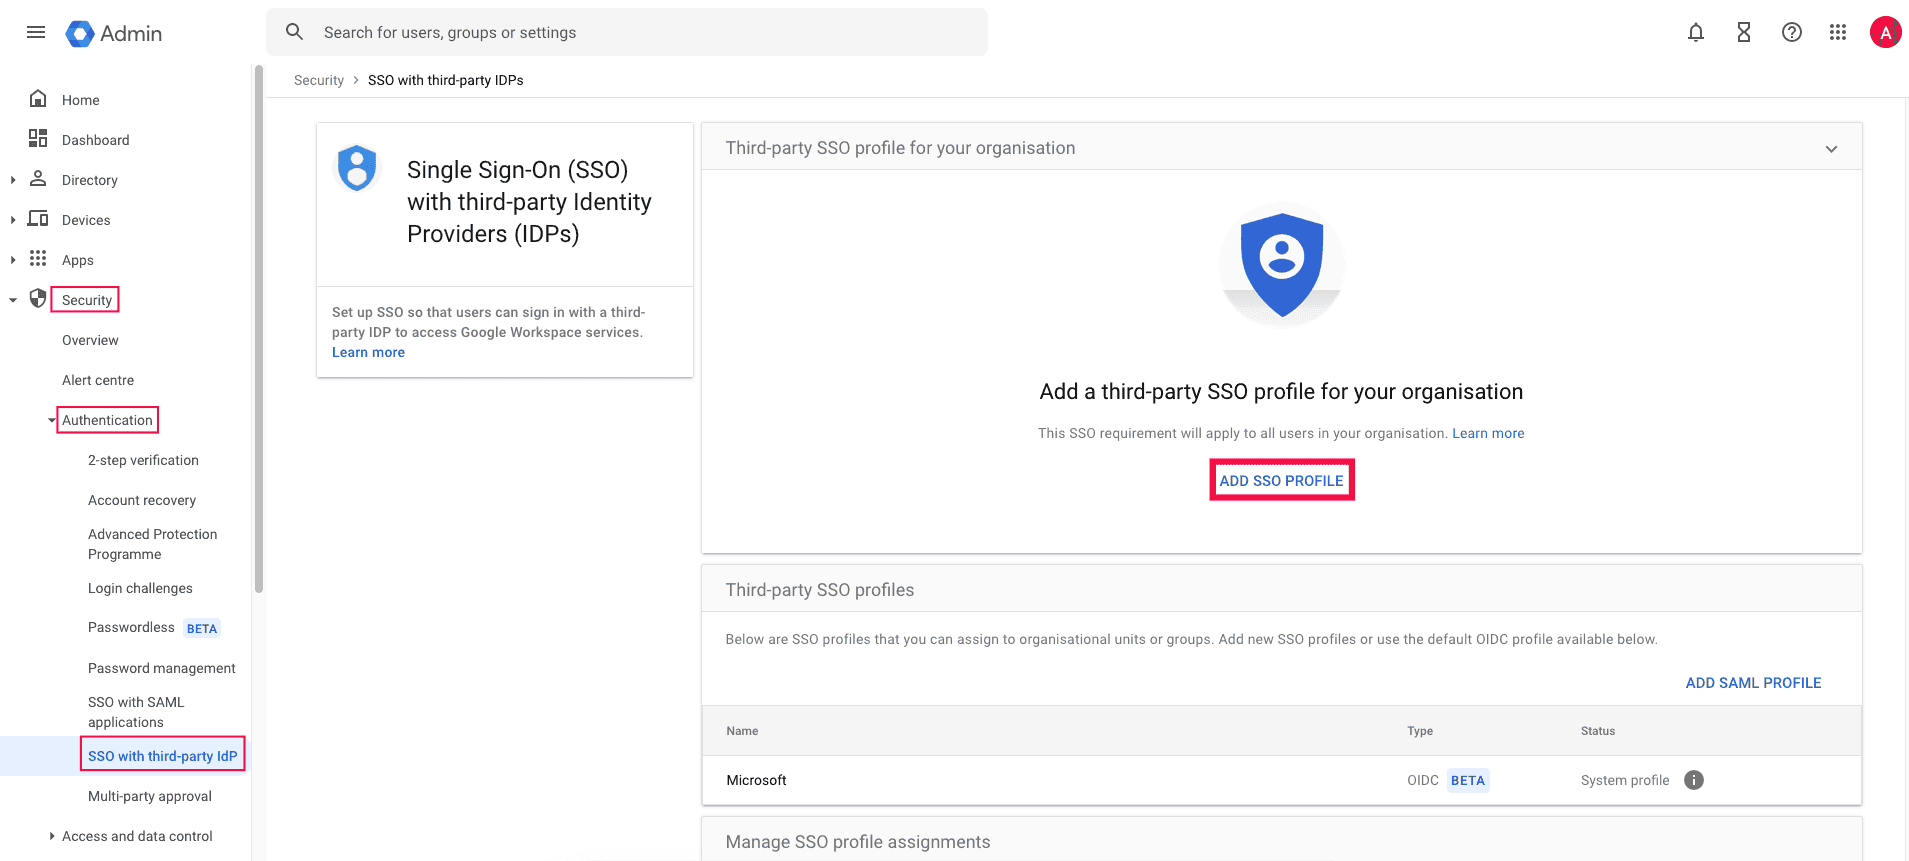Click the Security breadcrumb link
This screenshot has width=1909, height=861.
point(318,80)
